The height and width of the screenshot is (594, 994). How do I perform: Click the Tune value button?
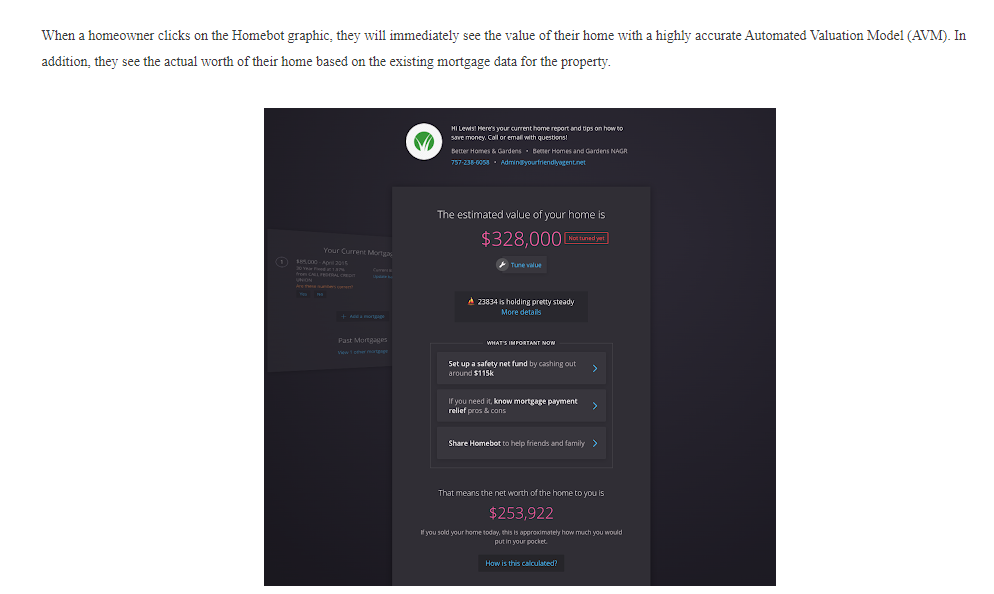(520, 265)
